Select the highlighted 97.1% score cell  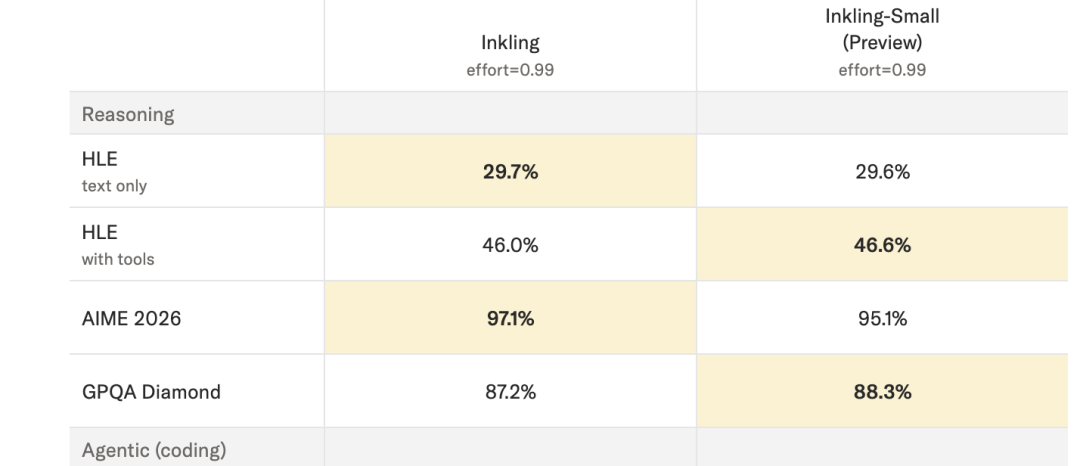coord(510,318)
